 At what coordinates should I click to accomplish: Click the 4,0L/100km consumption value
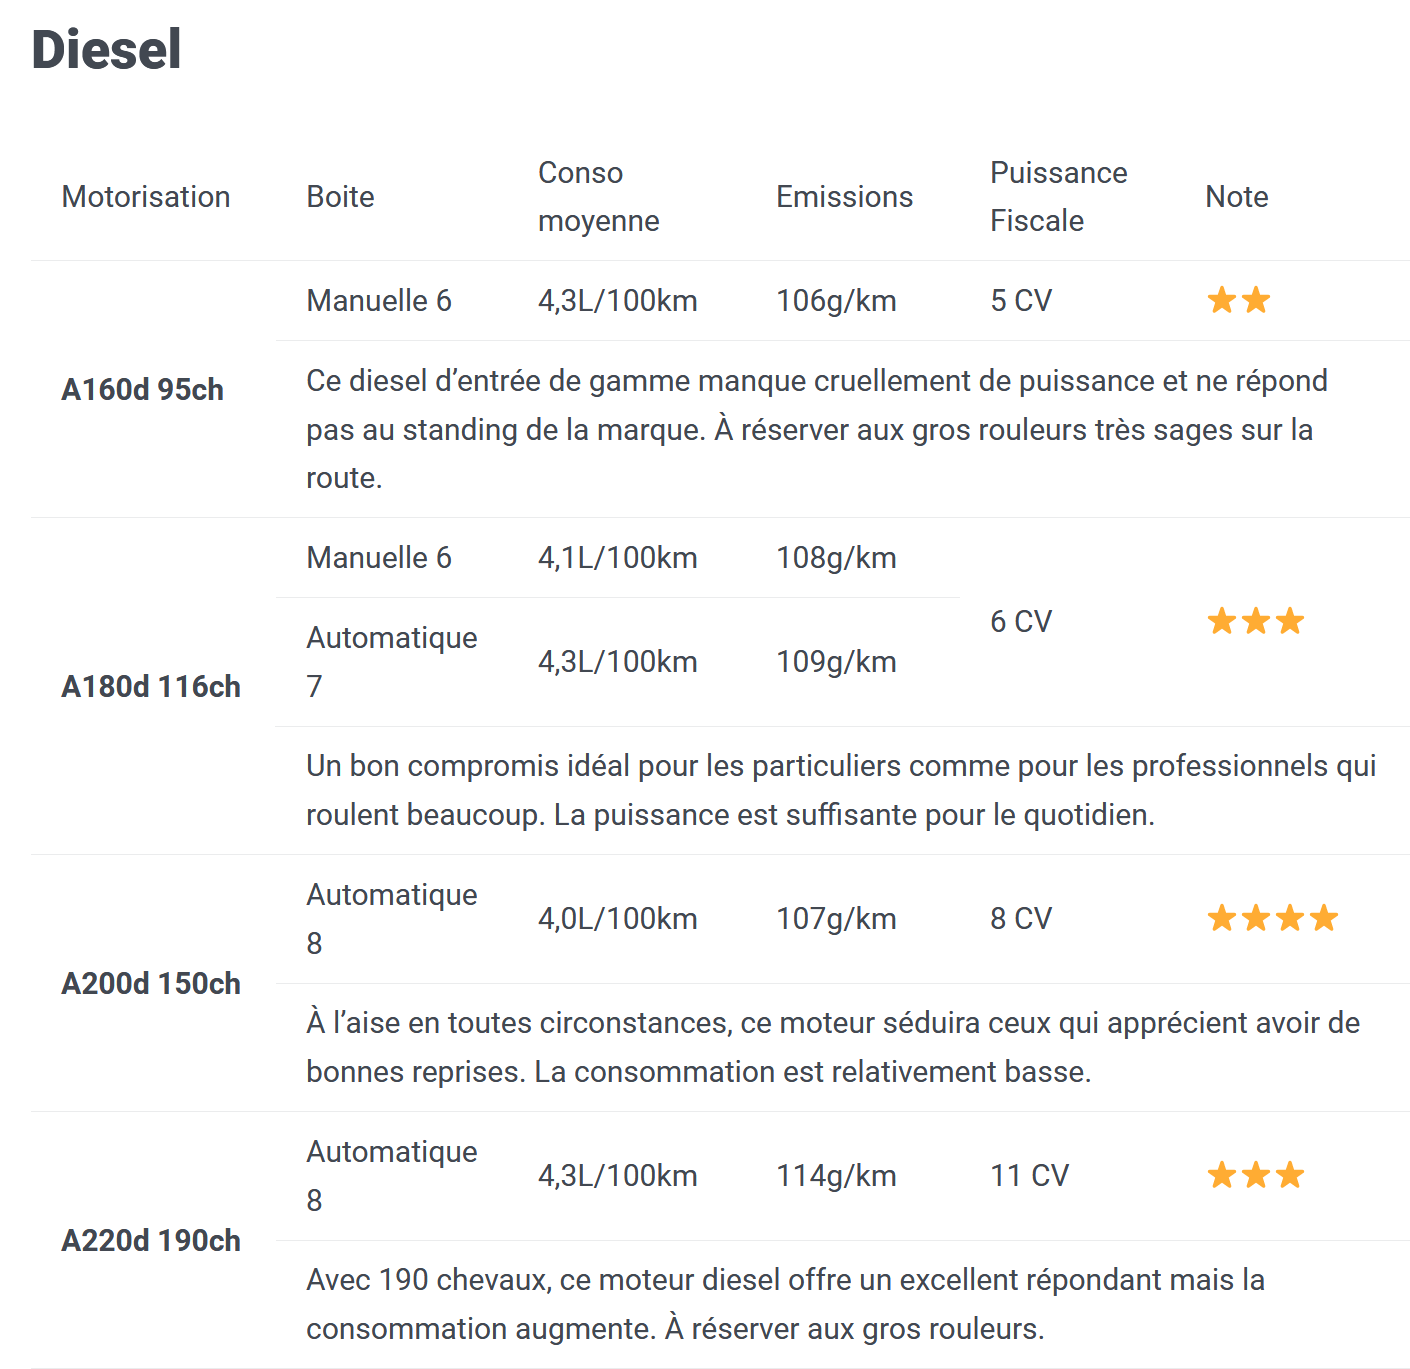click(x=617, y=919)
